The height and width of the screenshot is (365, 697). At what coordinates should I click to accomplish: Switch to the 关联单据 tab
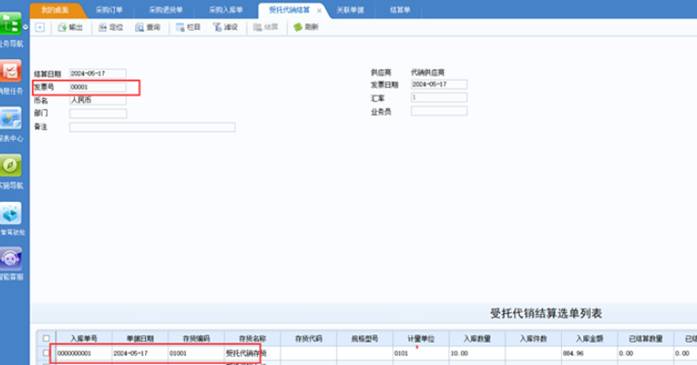click(350, 10)
